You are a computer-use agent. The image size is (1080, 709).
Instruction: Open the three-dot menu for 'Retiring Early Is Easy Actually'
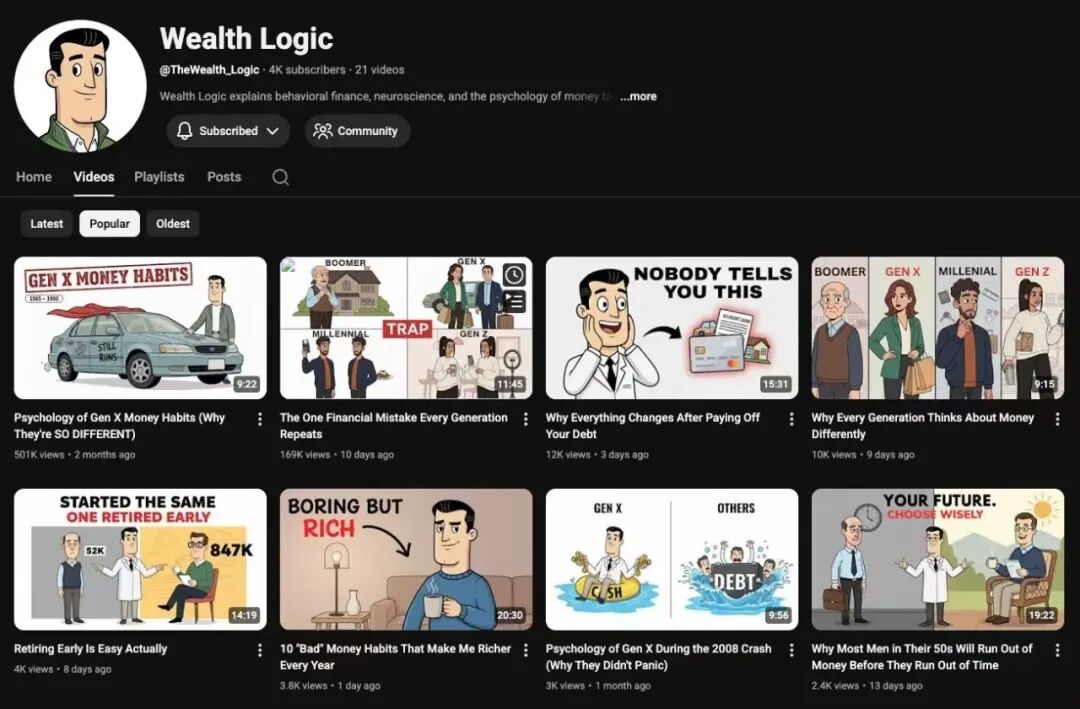pyautogui.click(x=261, y=649)
